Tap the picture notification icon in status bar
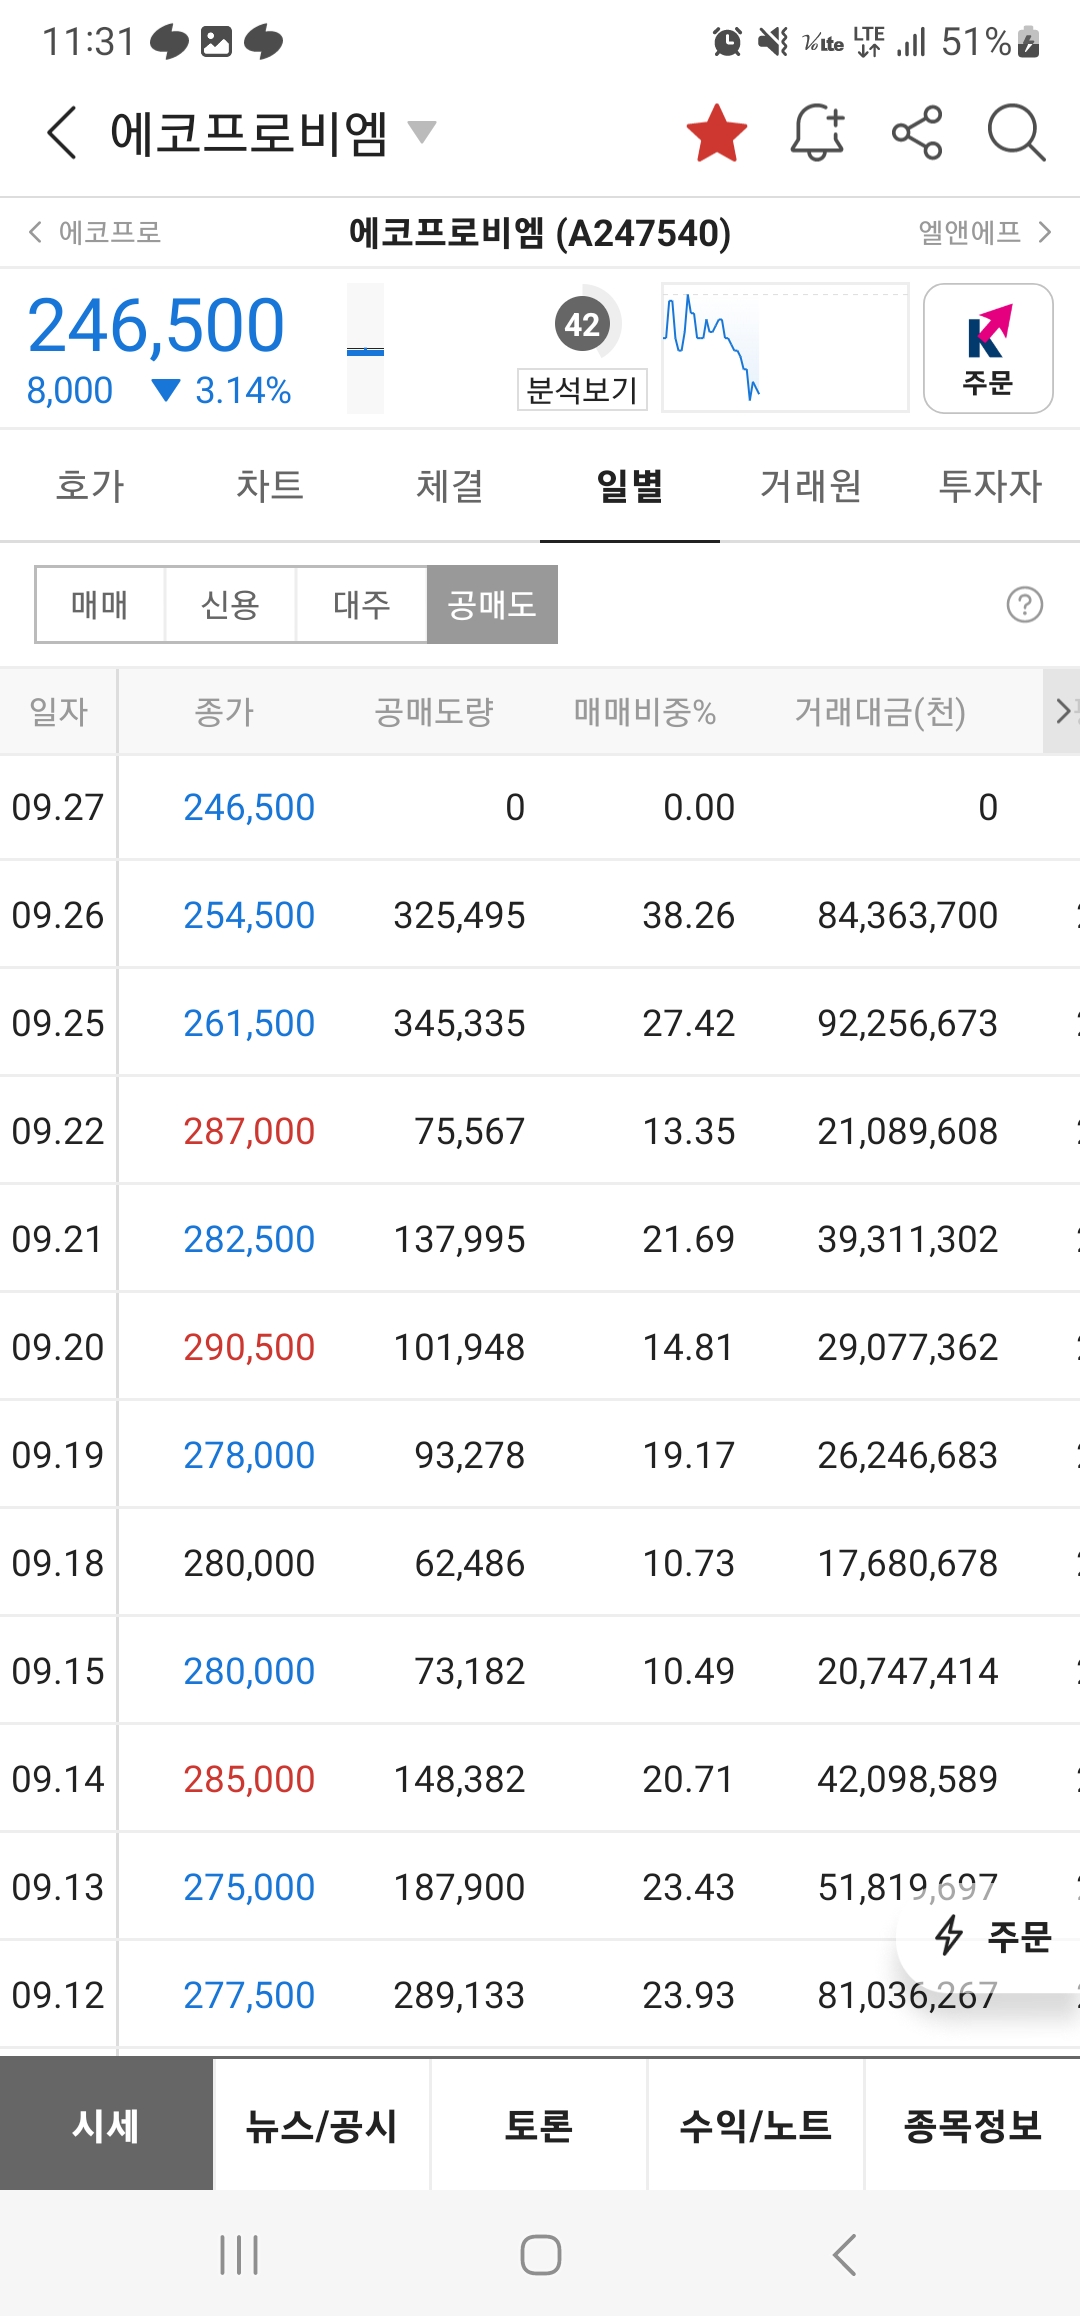Image resolution: width=1080 pixels, height=2316 pixels. click(216, 41)
